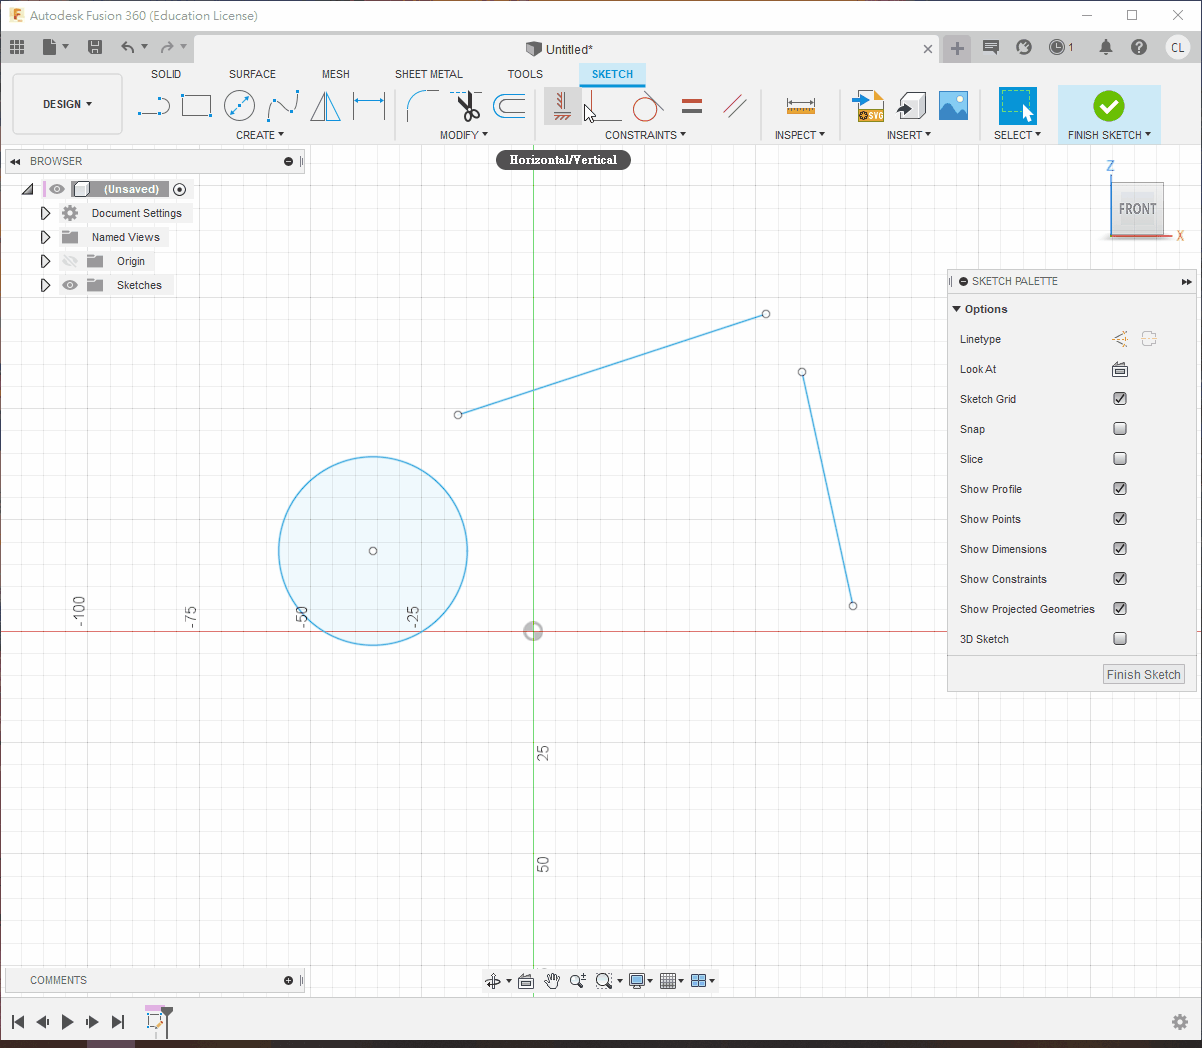Viewport: 1202px width, 1048px height.
Task: Toggle visibility of the Sketches folder
Action: (x=69, y=285)
